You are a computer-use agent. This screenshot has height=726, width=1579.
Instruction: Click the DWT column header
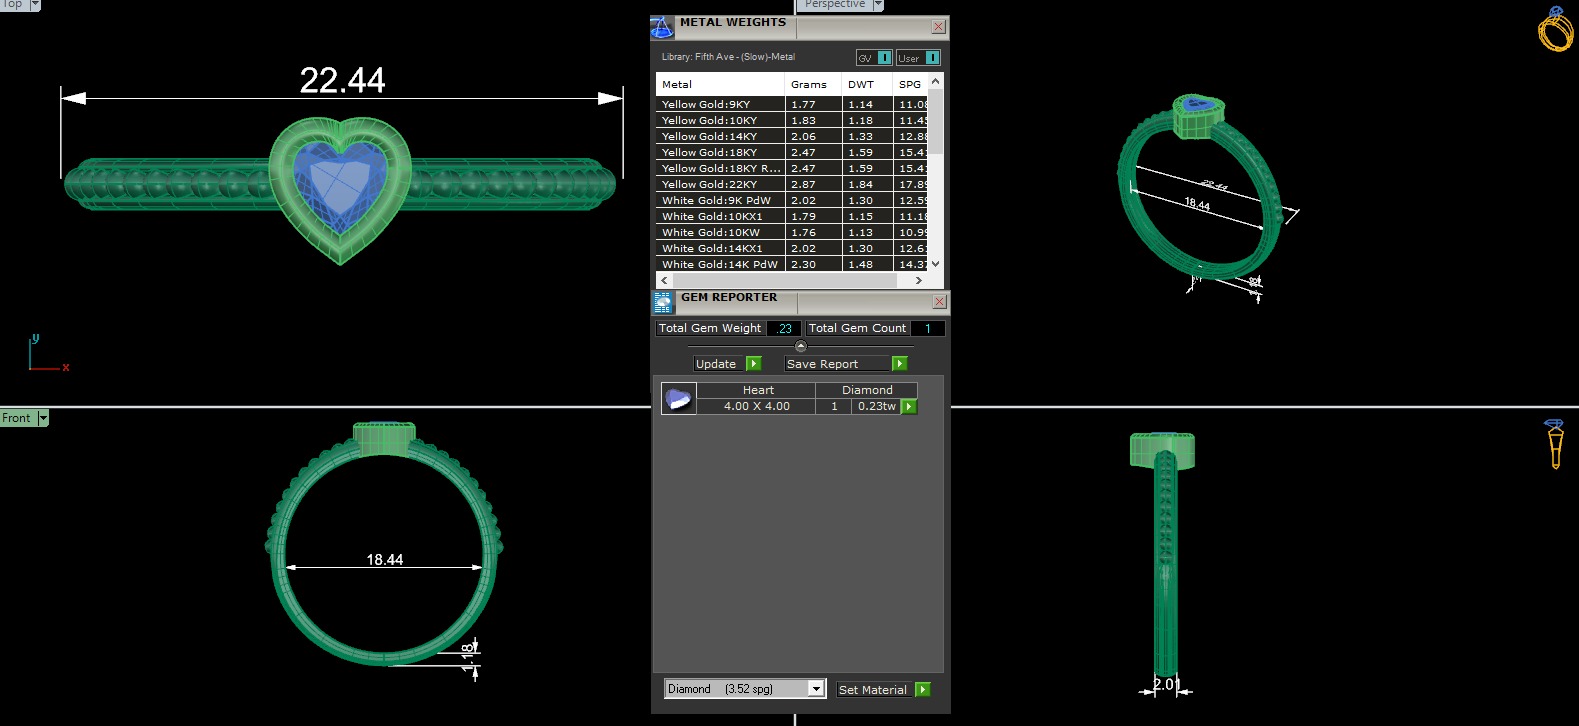867,84
